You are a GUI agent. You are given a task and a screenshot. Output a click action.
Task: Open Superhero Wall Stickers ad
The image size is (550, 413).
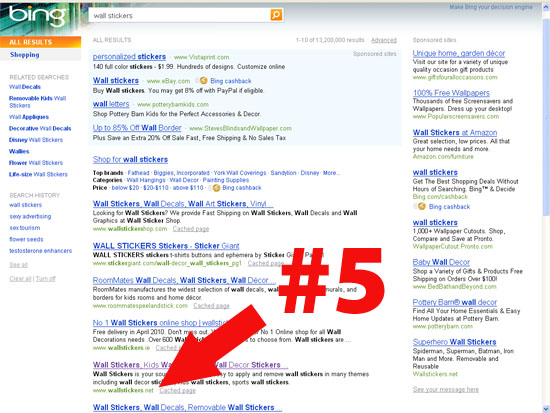tap(454, 342)
